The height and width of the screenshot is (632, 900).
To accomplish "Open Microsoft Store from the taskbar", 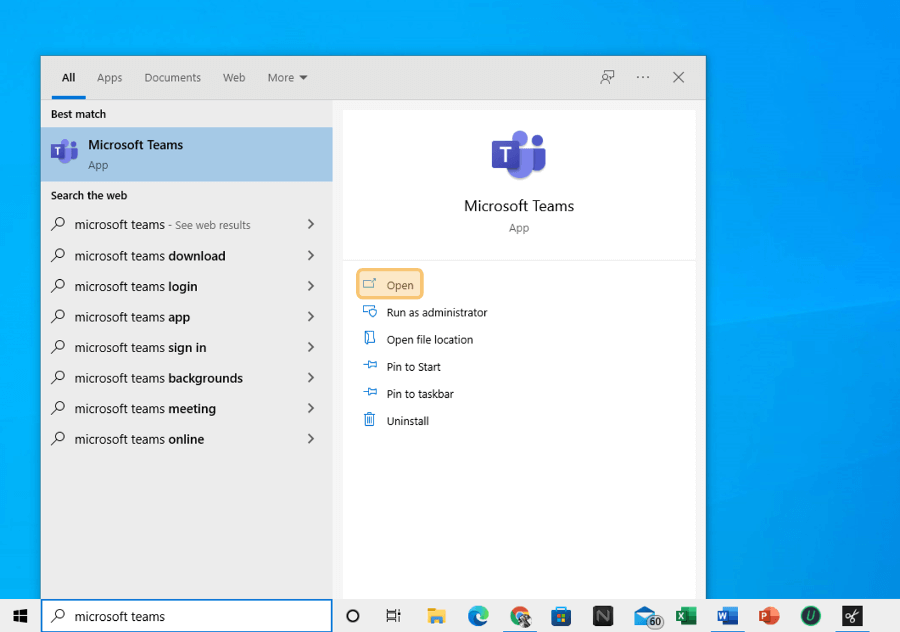I will [x=561, y=616].
